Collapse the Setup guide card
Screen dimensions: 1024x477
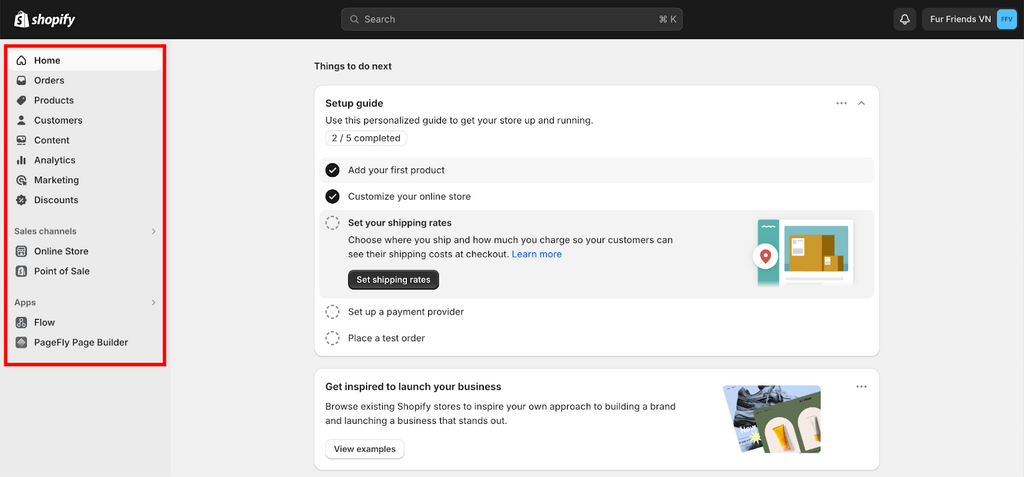pyautogui.click(x=861, y=103)
